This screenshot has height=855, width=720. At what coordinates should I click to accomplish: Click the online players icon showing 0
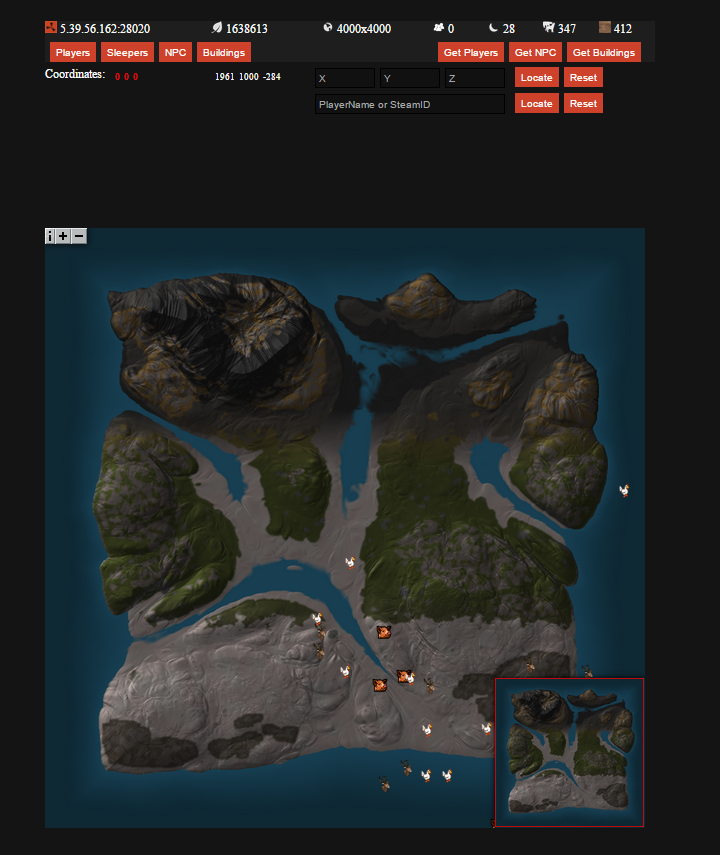tap(439, 27)
